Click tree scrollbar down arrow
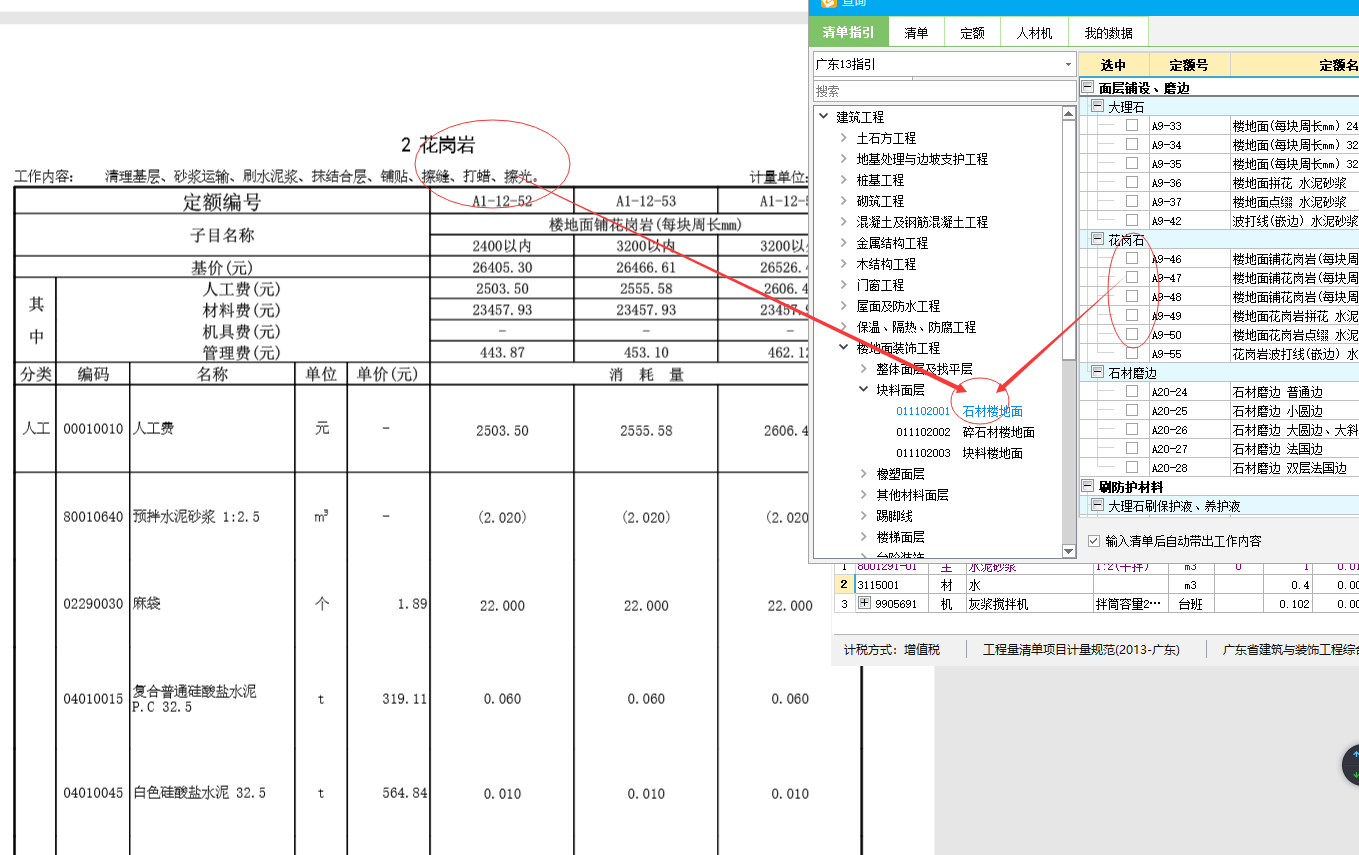 pyautogui.click(x=1069, y=550)
